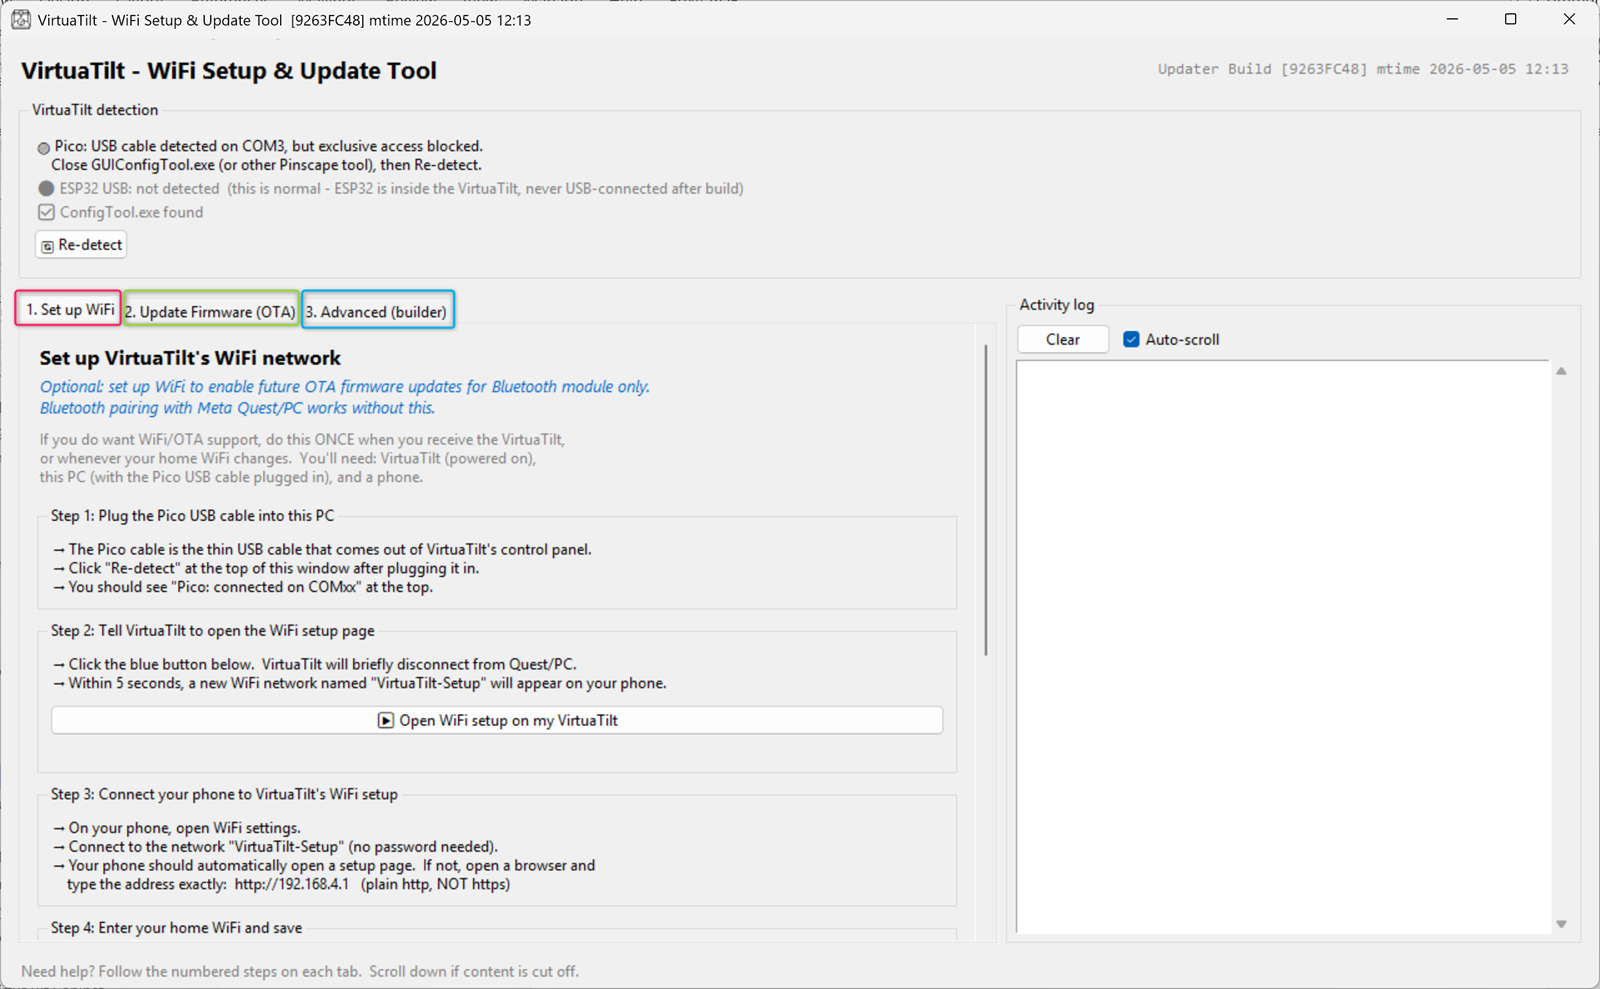Click the ESP32 USB status indicator dot

tap(46, 188)
